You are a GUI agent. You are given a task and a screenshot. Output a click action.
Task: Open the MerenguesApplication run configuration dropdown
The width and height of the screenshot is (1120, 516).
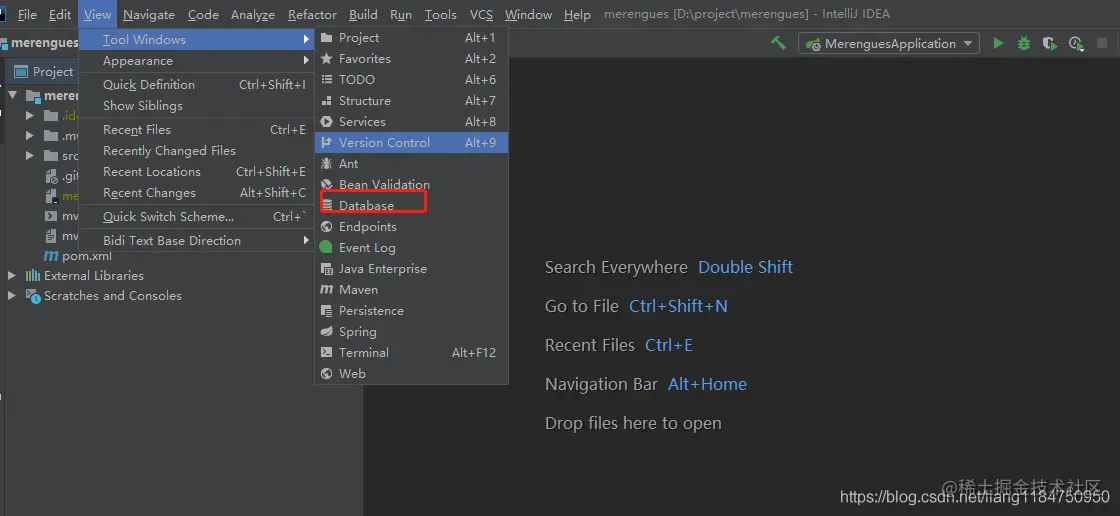click(889, 44)
